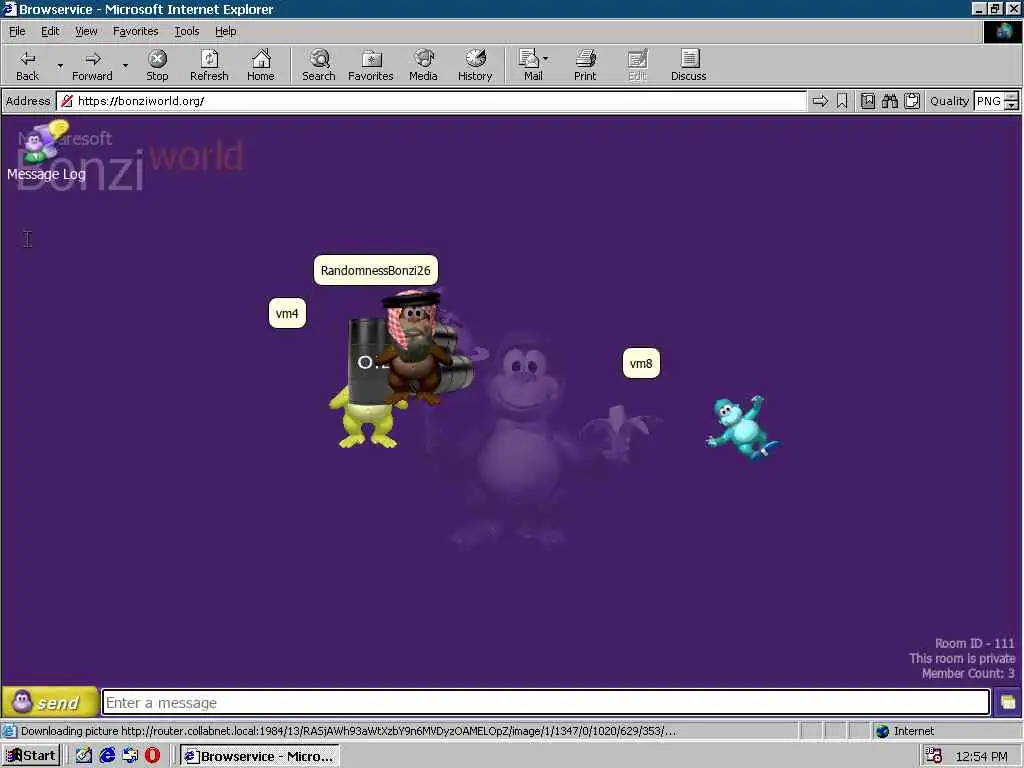Click the Show Desktop quick launch icon
The height and width of the screenshot is (768, 1024).
point(84,756)
